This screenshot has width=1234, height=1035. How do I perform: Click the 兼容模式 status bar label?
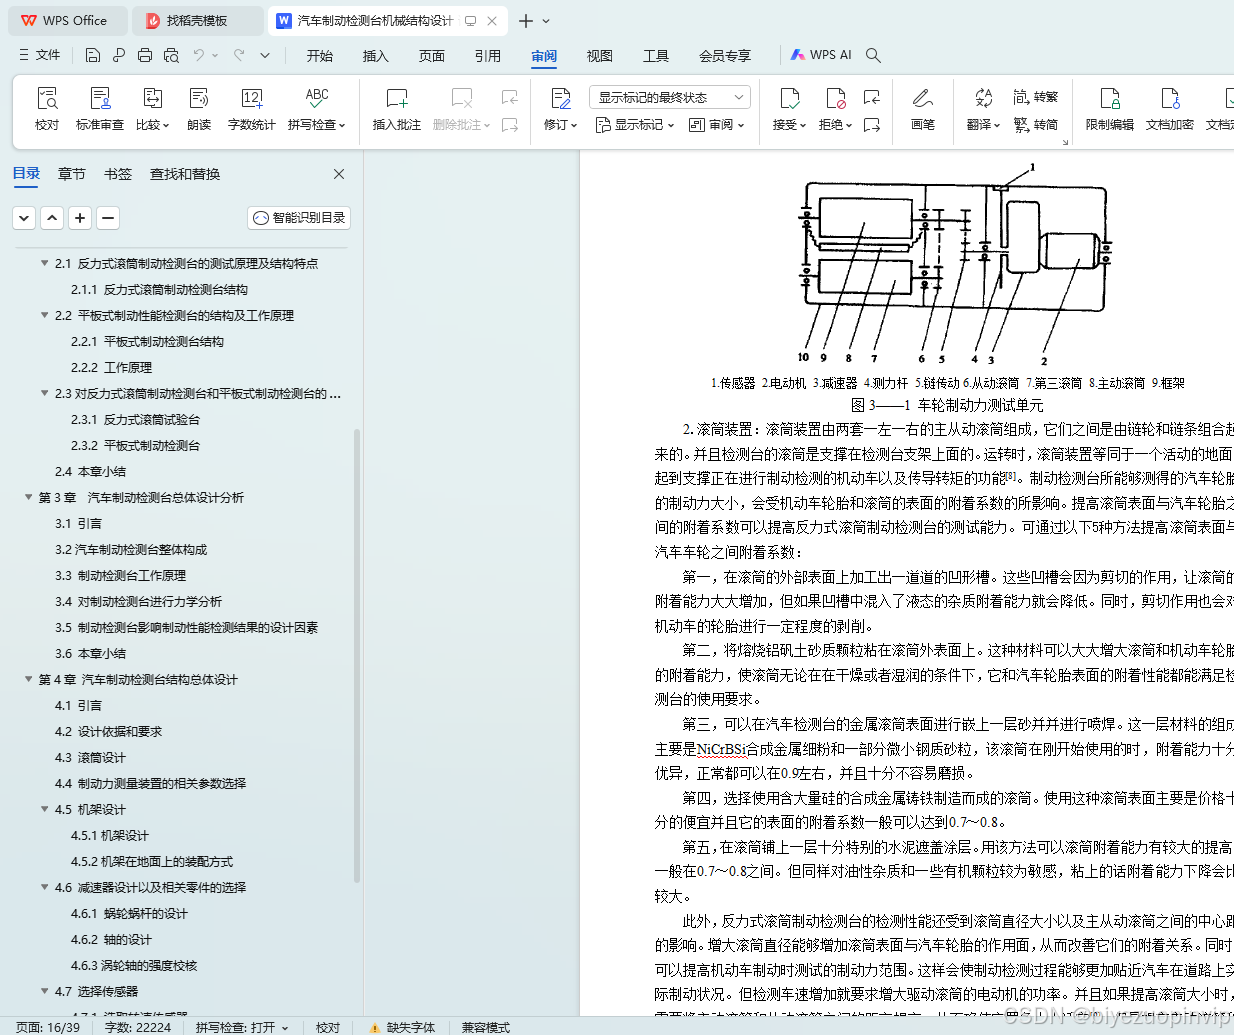coord(485,1027)
